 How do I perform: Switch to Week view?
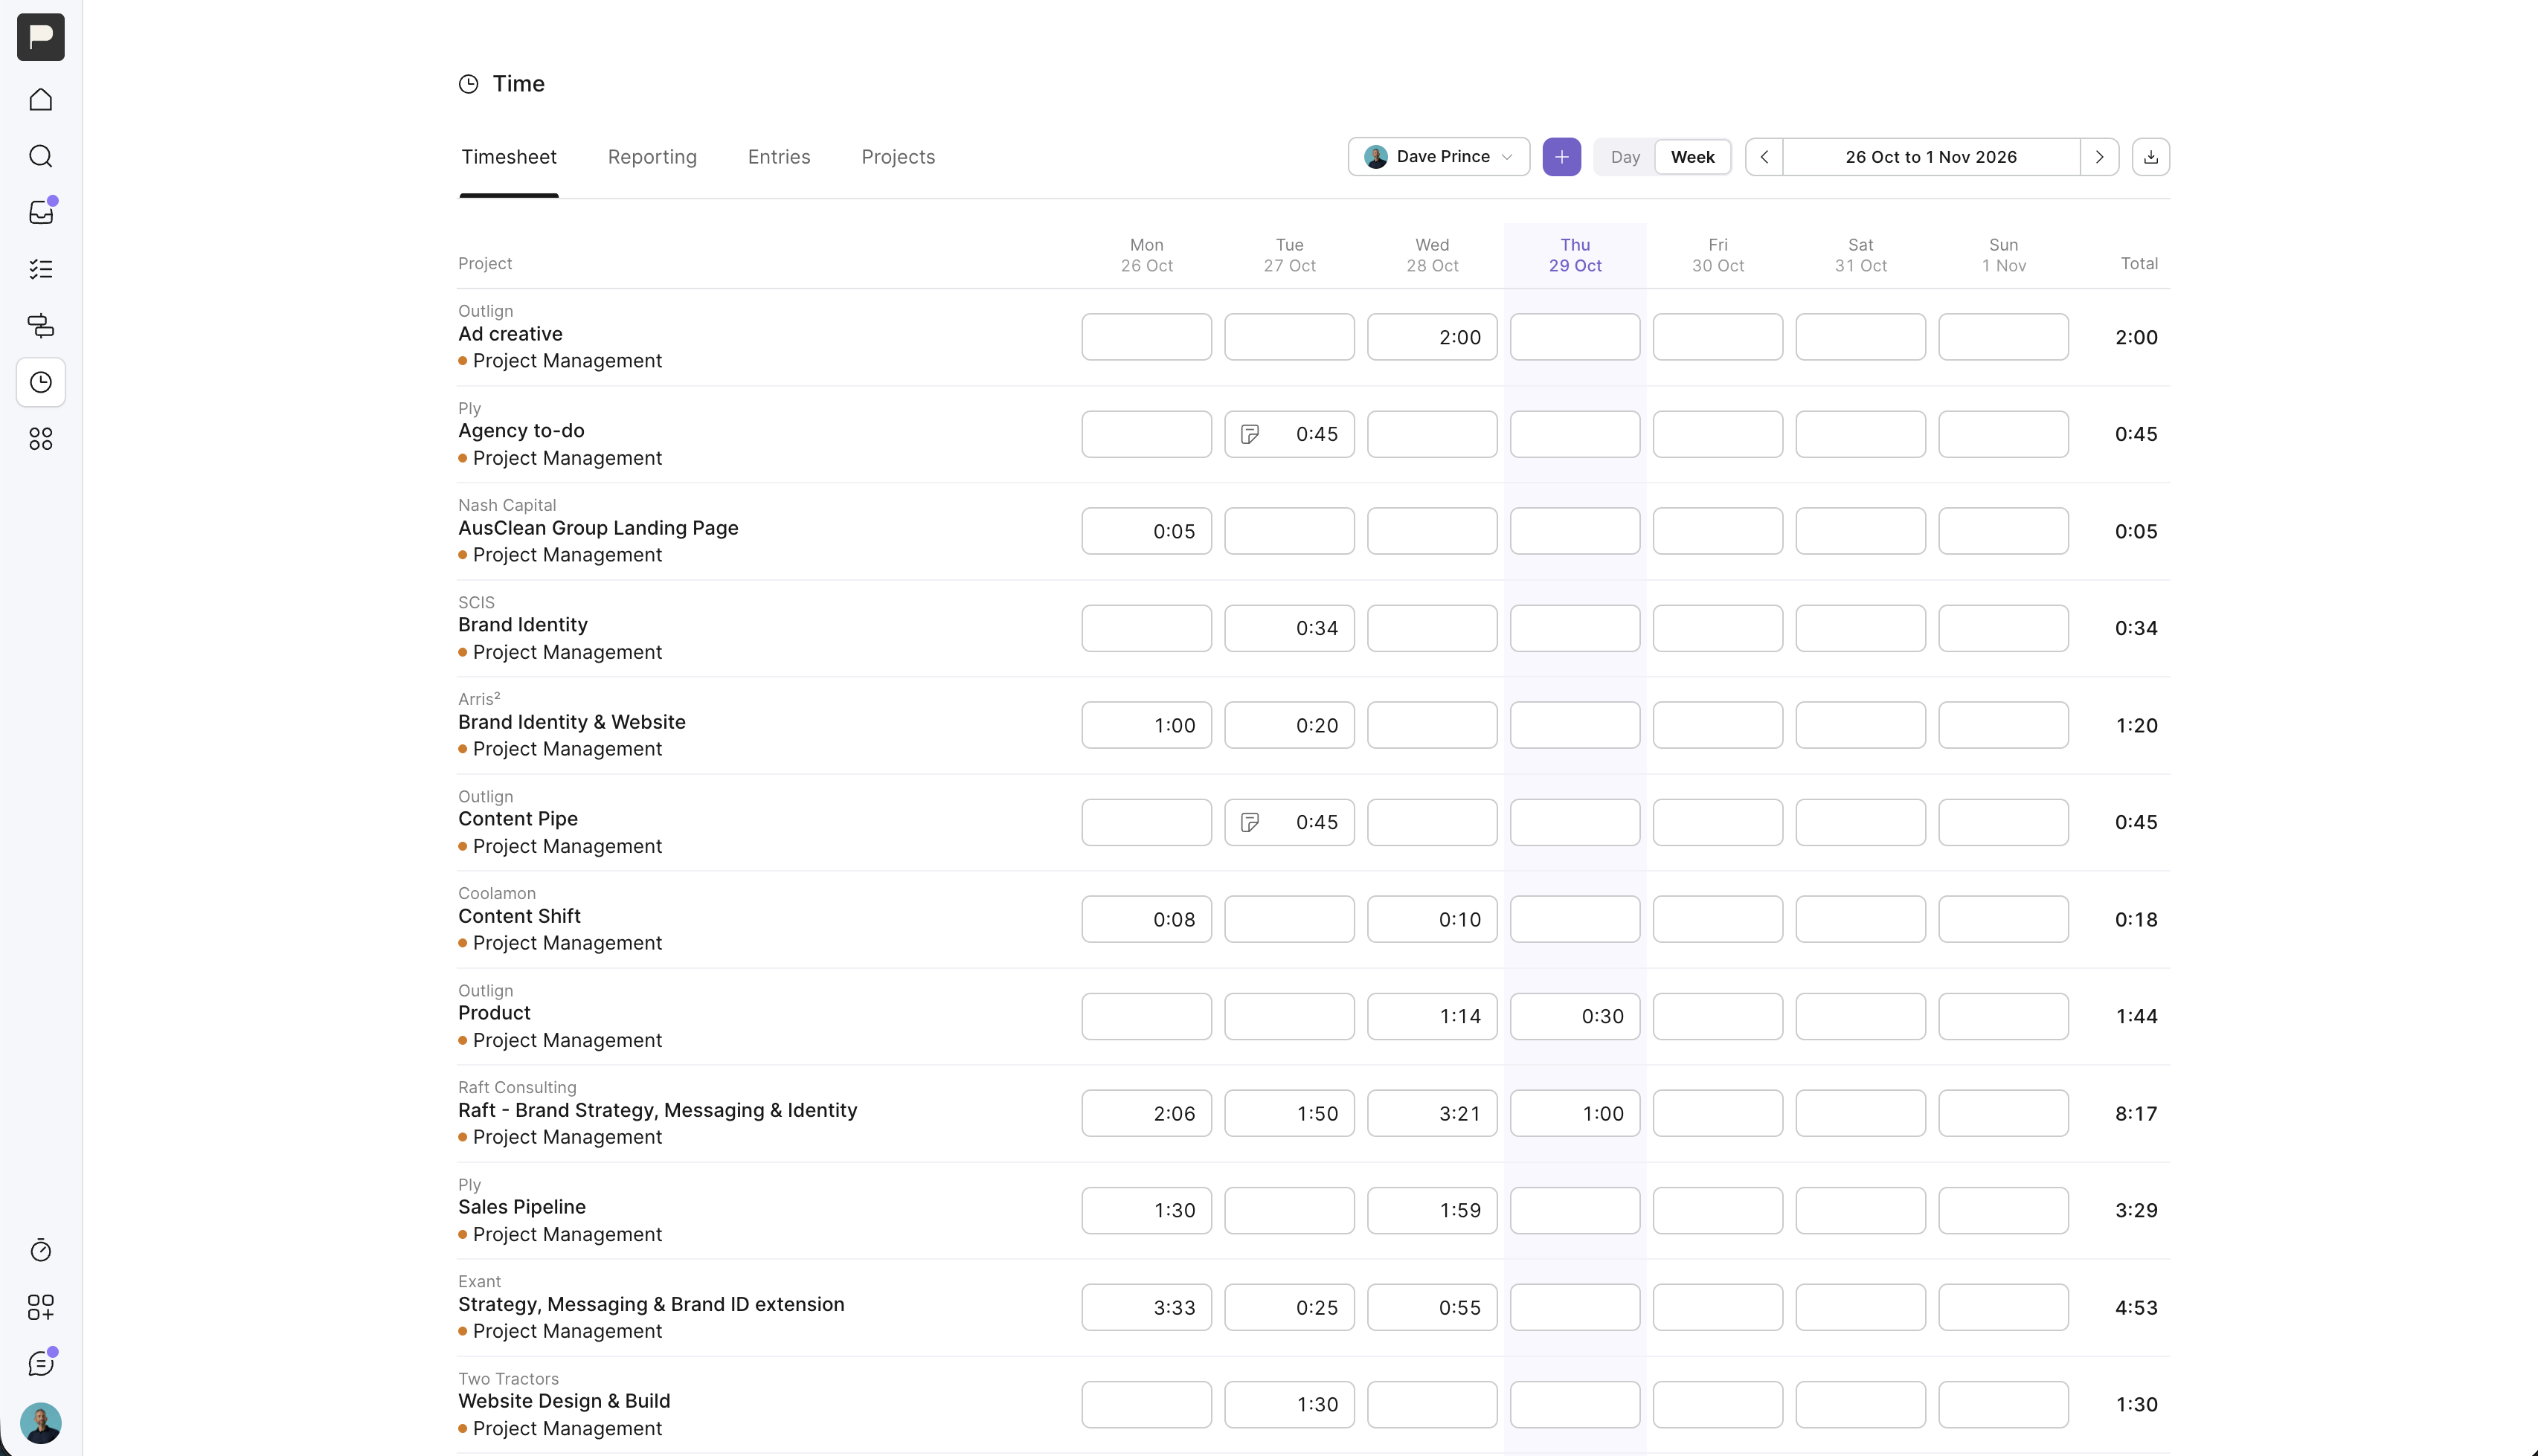(x=1692, y=157)
